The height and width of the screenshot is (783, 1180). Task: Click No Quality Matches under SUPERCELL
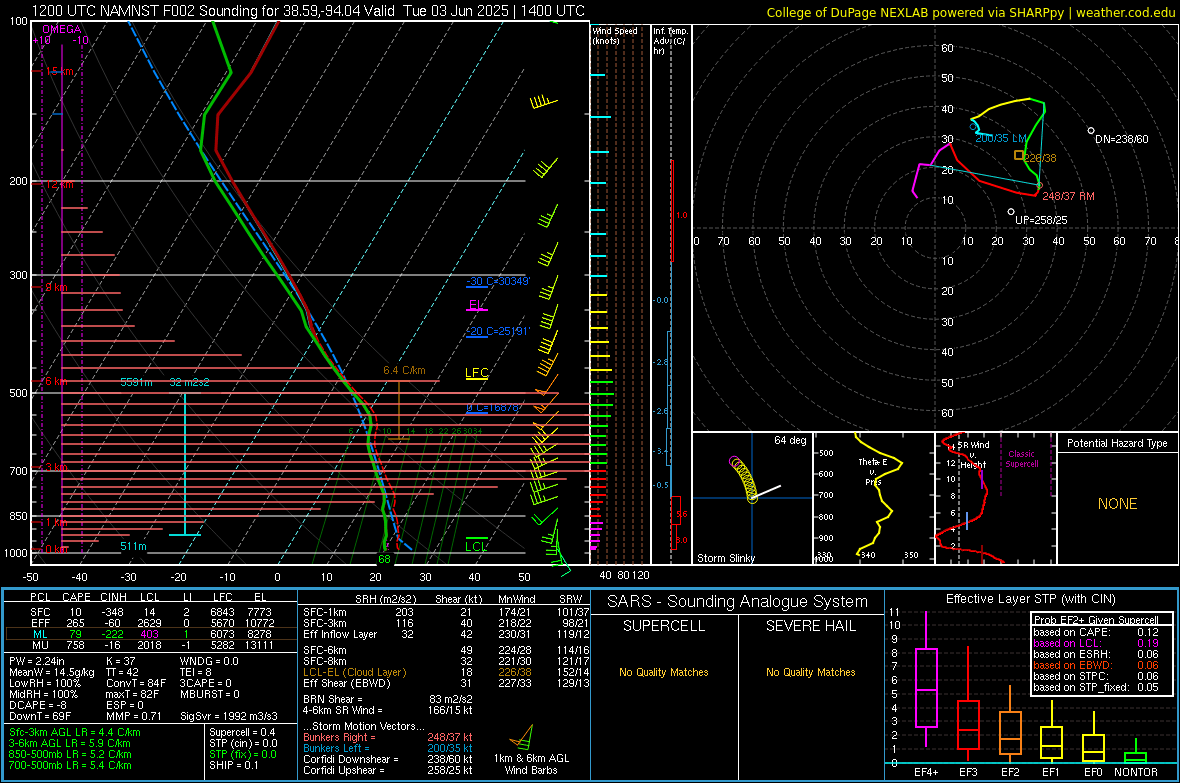[664, 672]
